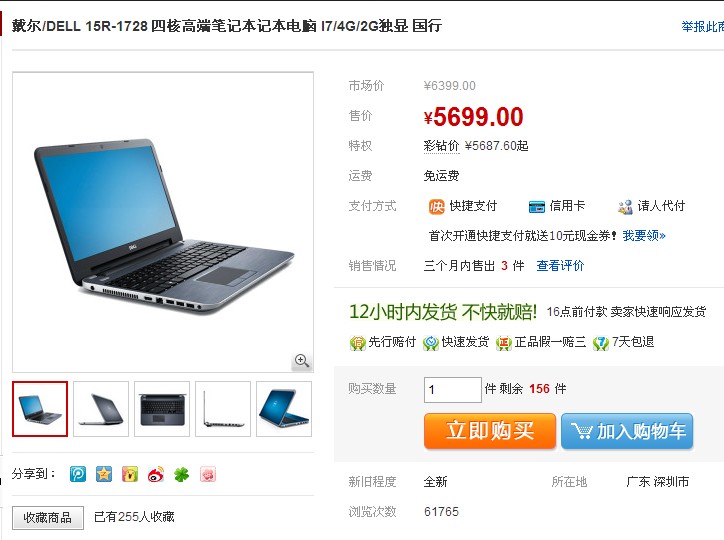Share via the Qzone star icon
This screenshot has height=540, width=724.
(x=104, y=474)
